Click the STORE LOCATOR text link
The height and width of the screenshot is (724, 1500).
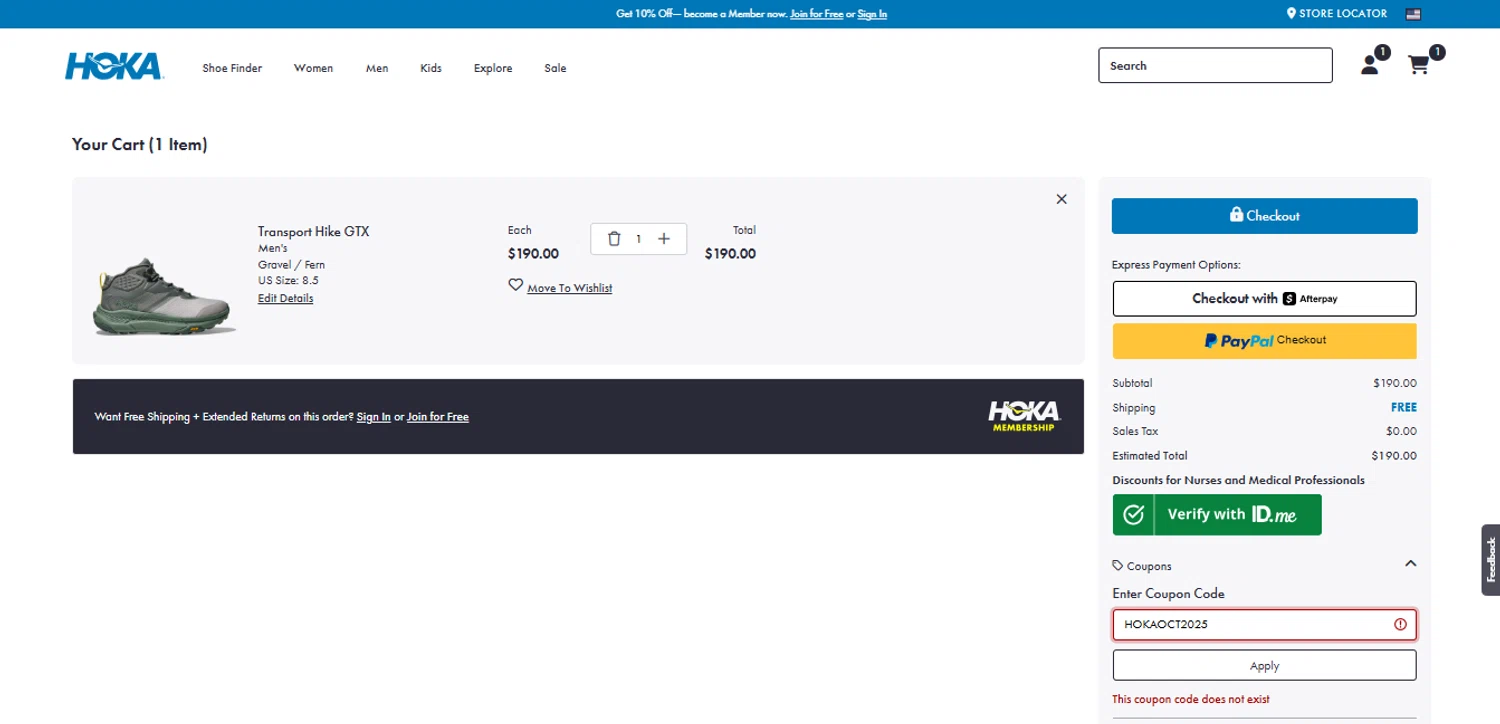click(1343, 14)
